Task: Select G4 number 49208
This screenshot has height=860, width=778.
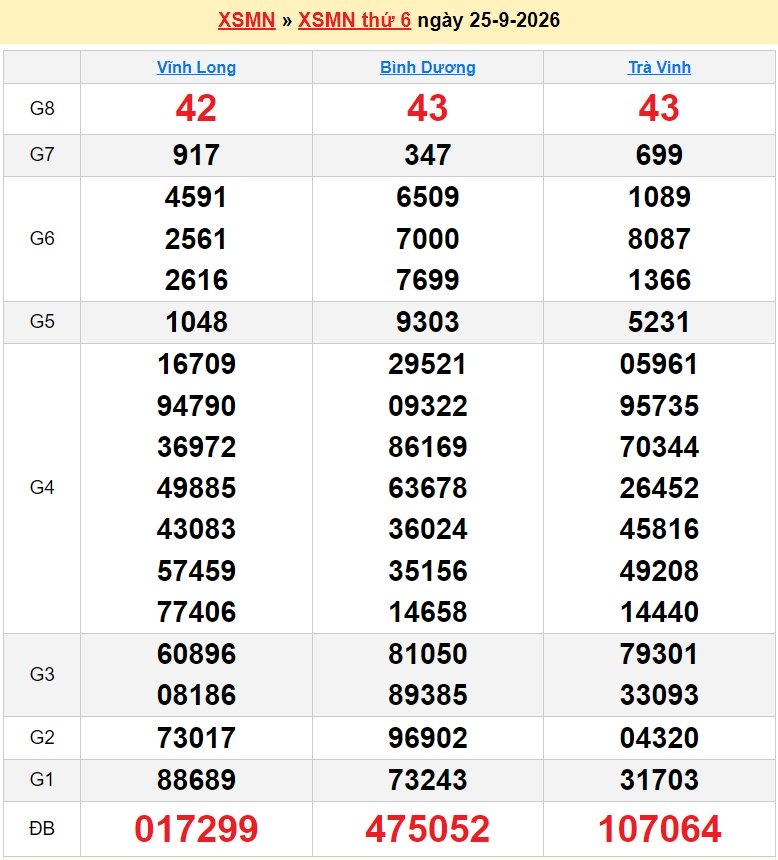Action: pyautogui.click(x=659, y=571)
